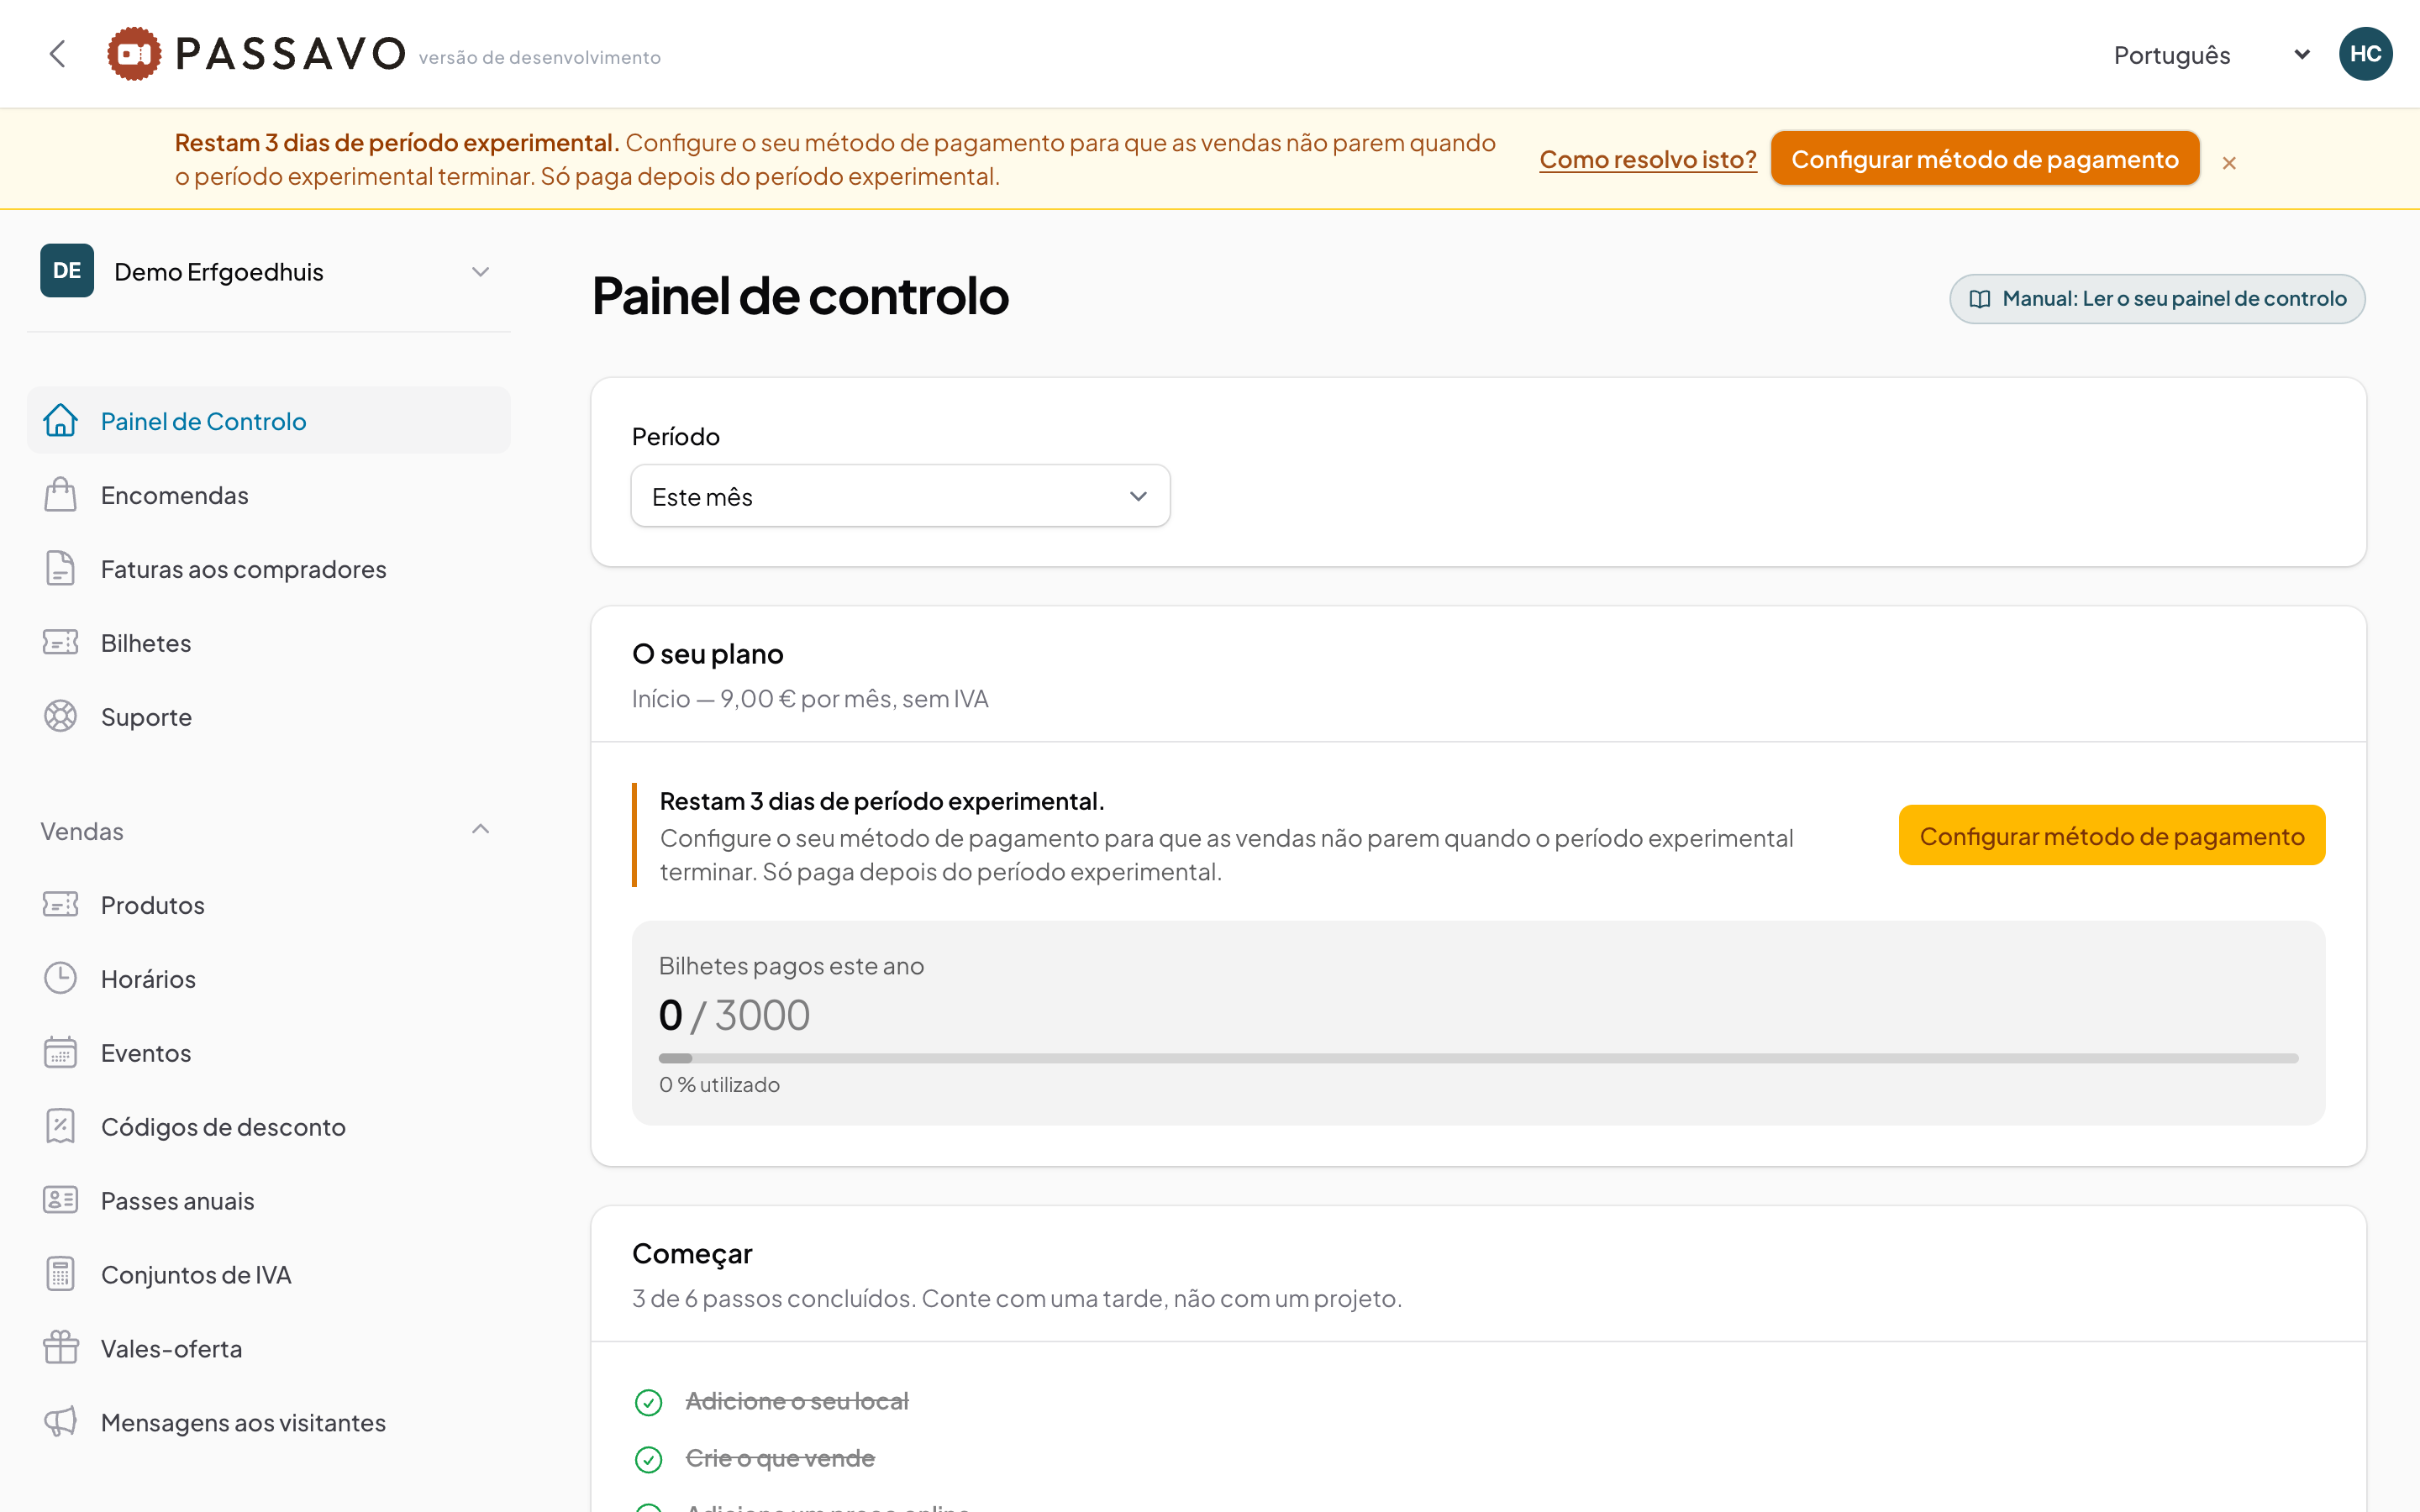Click the DE organization badge
The width and height of the screenshot is (2420, 1512).
coord(67,271)
